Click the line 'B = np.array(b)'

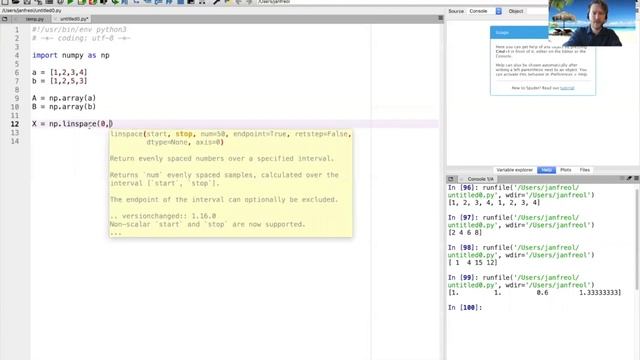pyautogui.click(x=64, y=107)
